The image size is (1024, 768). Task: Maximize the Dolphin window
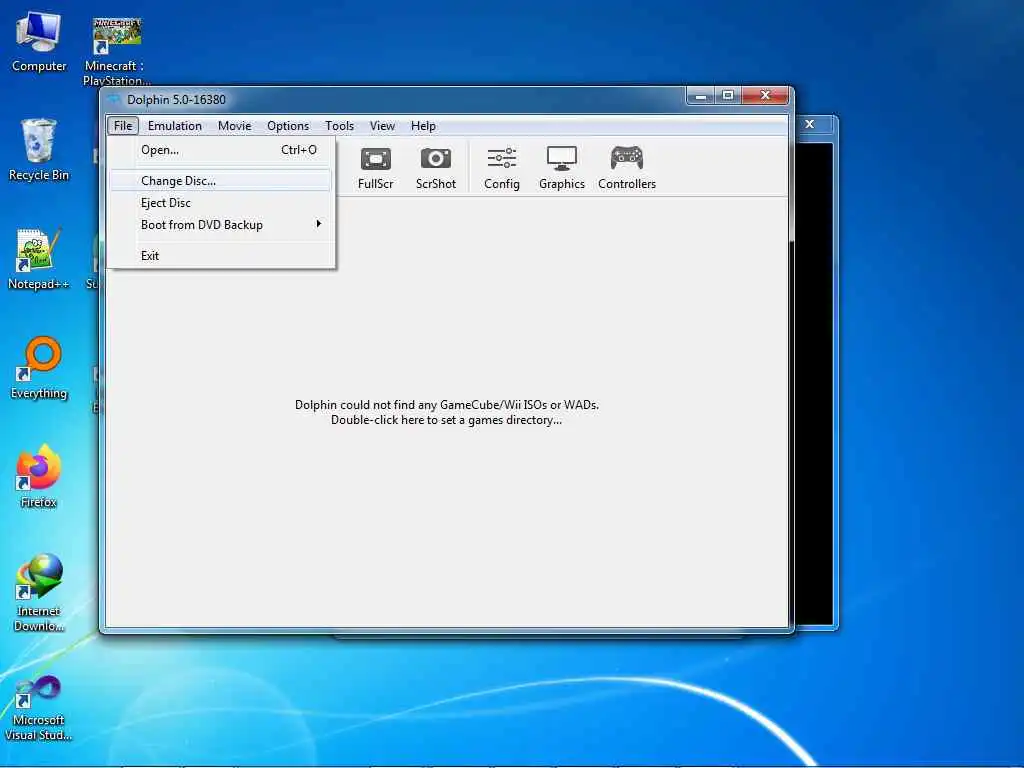[728, 96]
